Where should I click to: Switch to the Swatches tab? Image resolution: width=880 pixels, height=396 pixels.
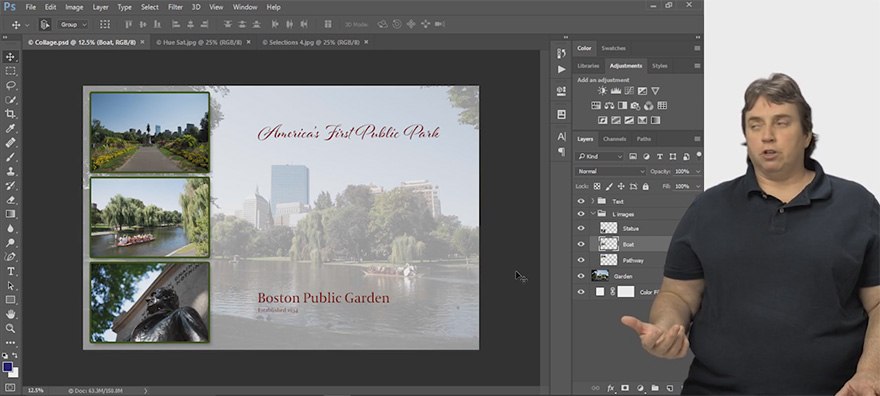(613, 48)
